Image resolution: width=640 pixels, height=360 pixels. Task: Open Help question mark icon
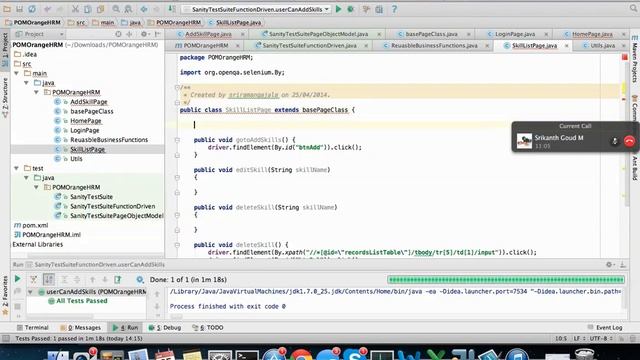pos(394,9)
